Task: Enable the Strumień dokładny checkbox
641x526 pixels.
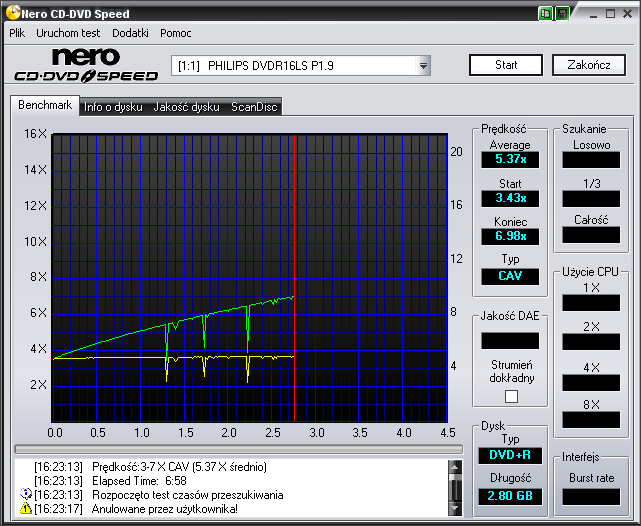Action: coord(511,396)
